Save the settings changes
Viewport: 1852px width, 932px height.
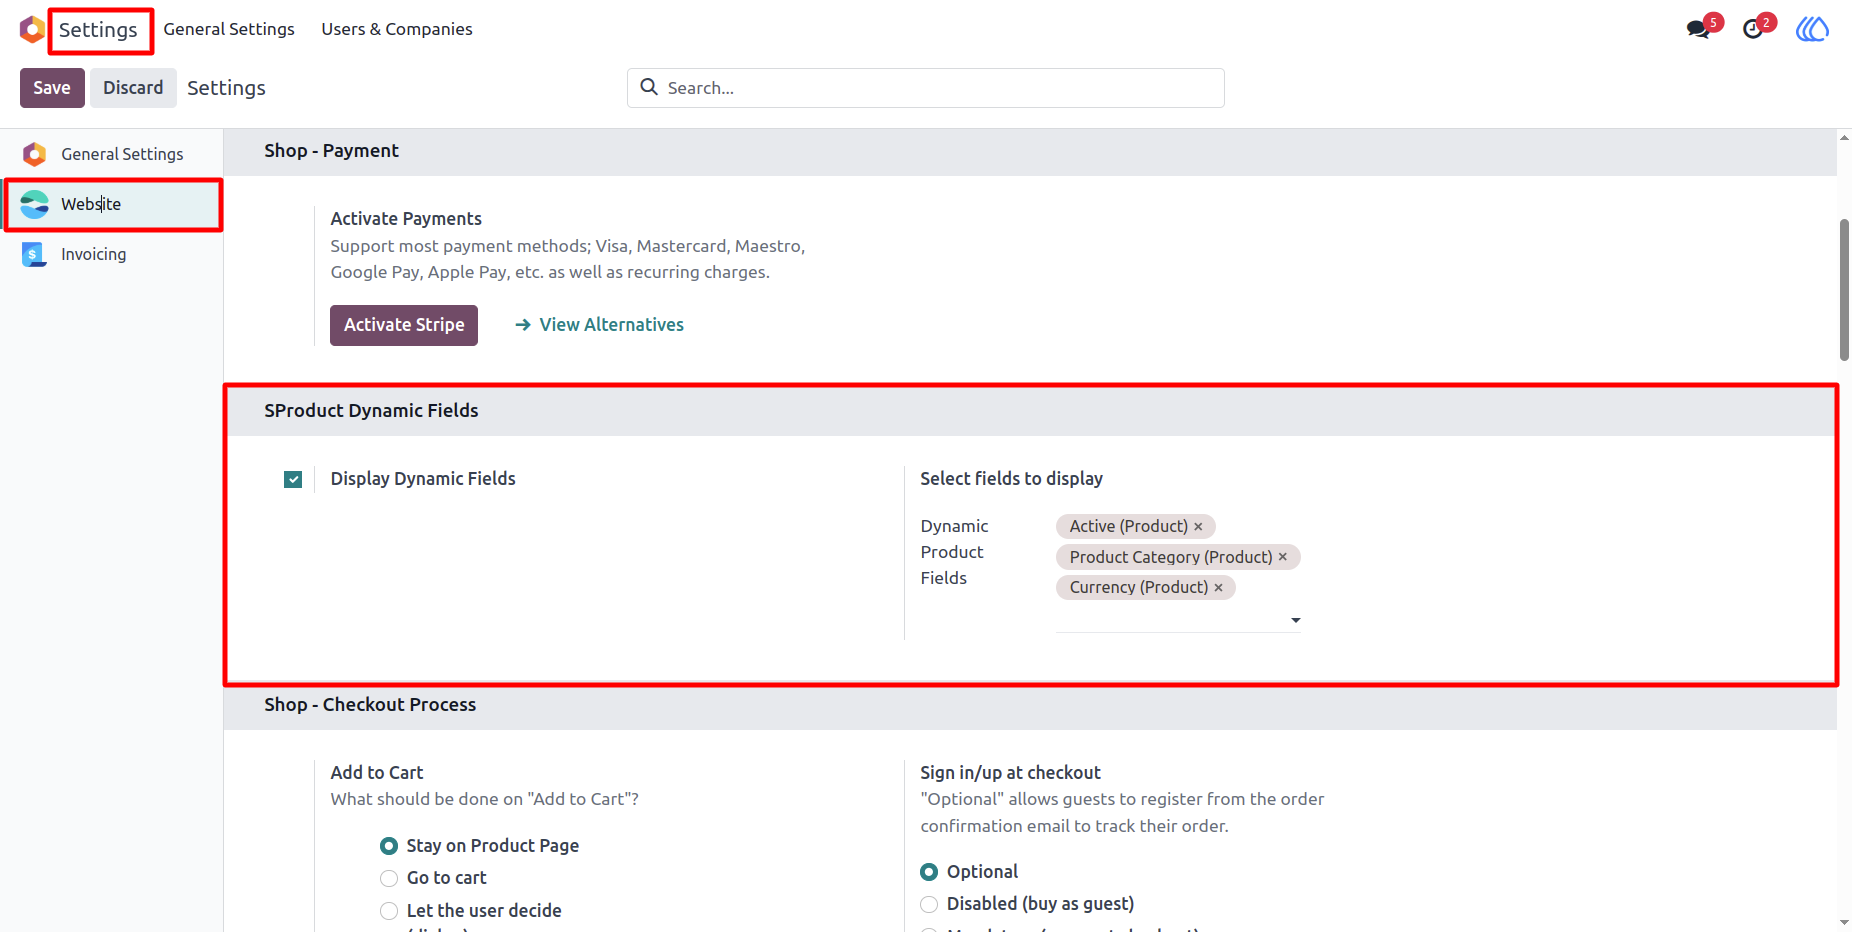coord(52,88)
